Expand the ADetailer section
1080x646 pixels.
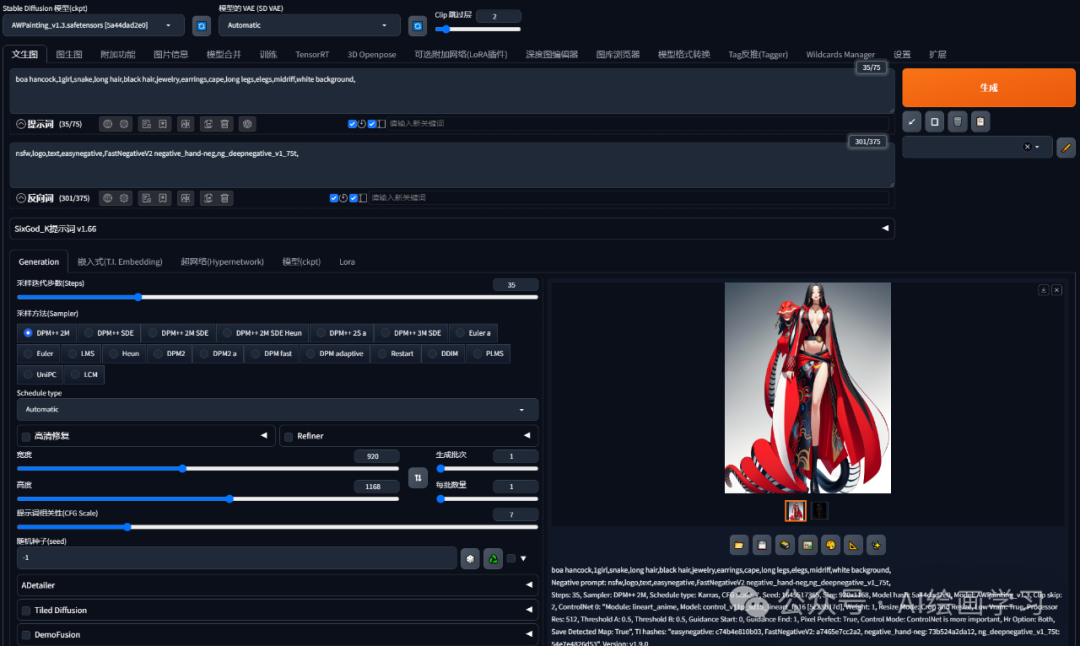[x=277, y=584]
